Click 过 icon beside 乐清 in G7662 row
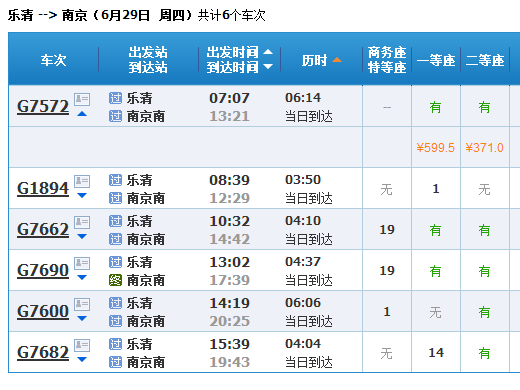Image resolution: width=520 pixels, height=390 pixels. point(115,221)
